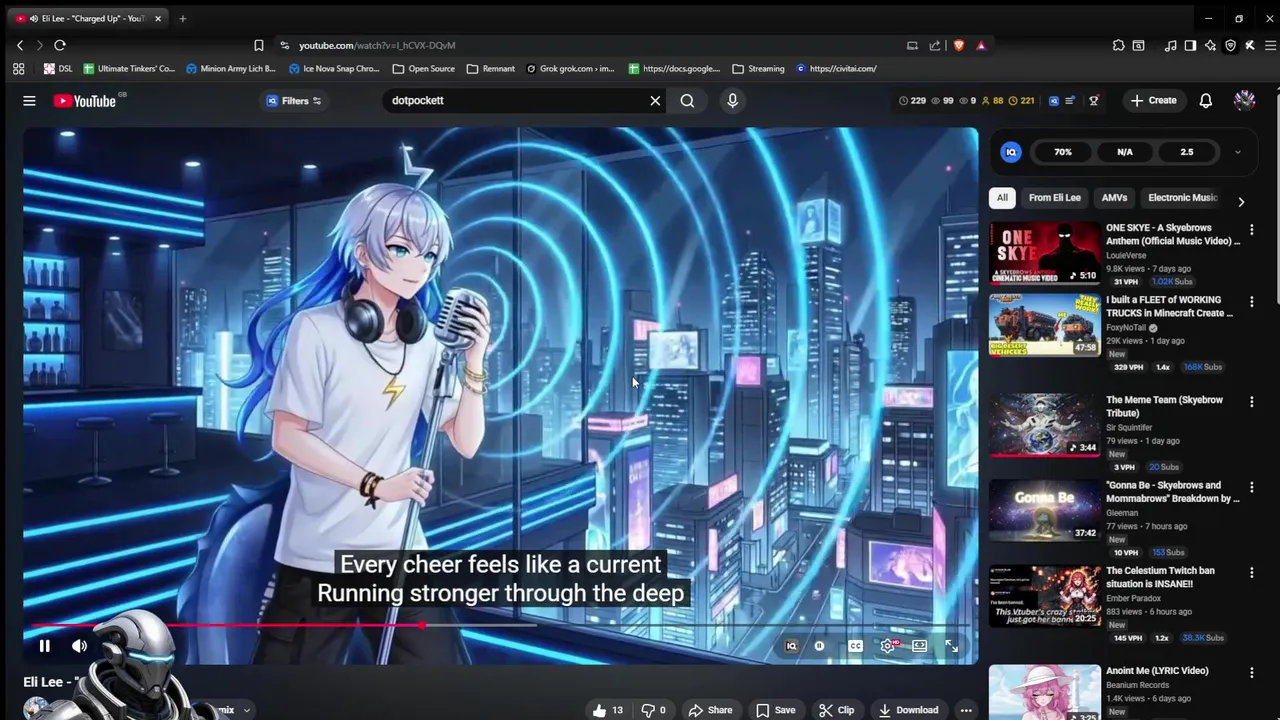Open options for Celestium Twitch ban video

click(1251, 572)
